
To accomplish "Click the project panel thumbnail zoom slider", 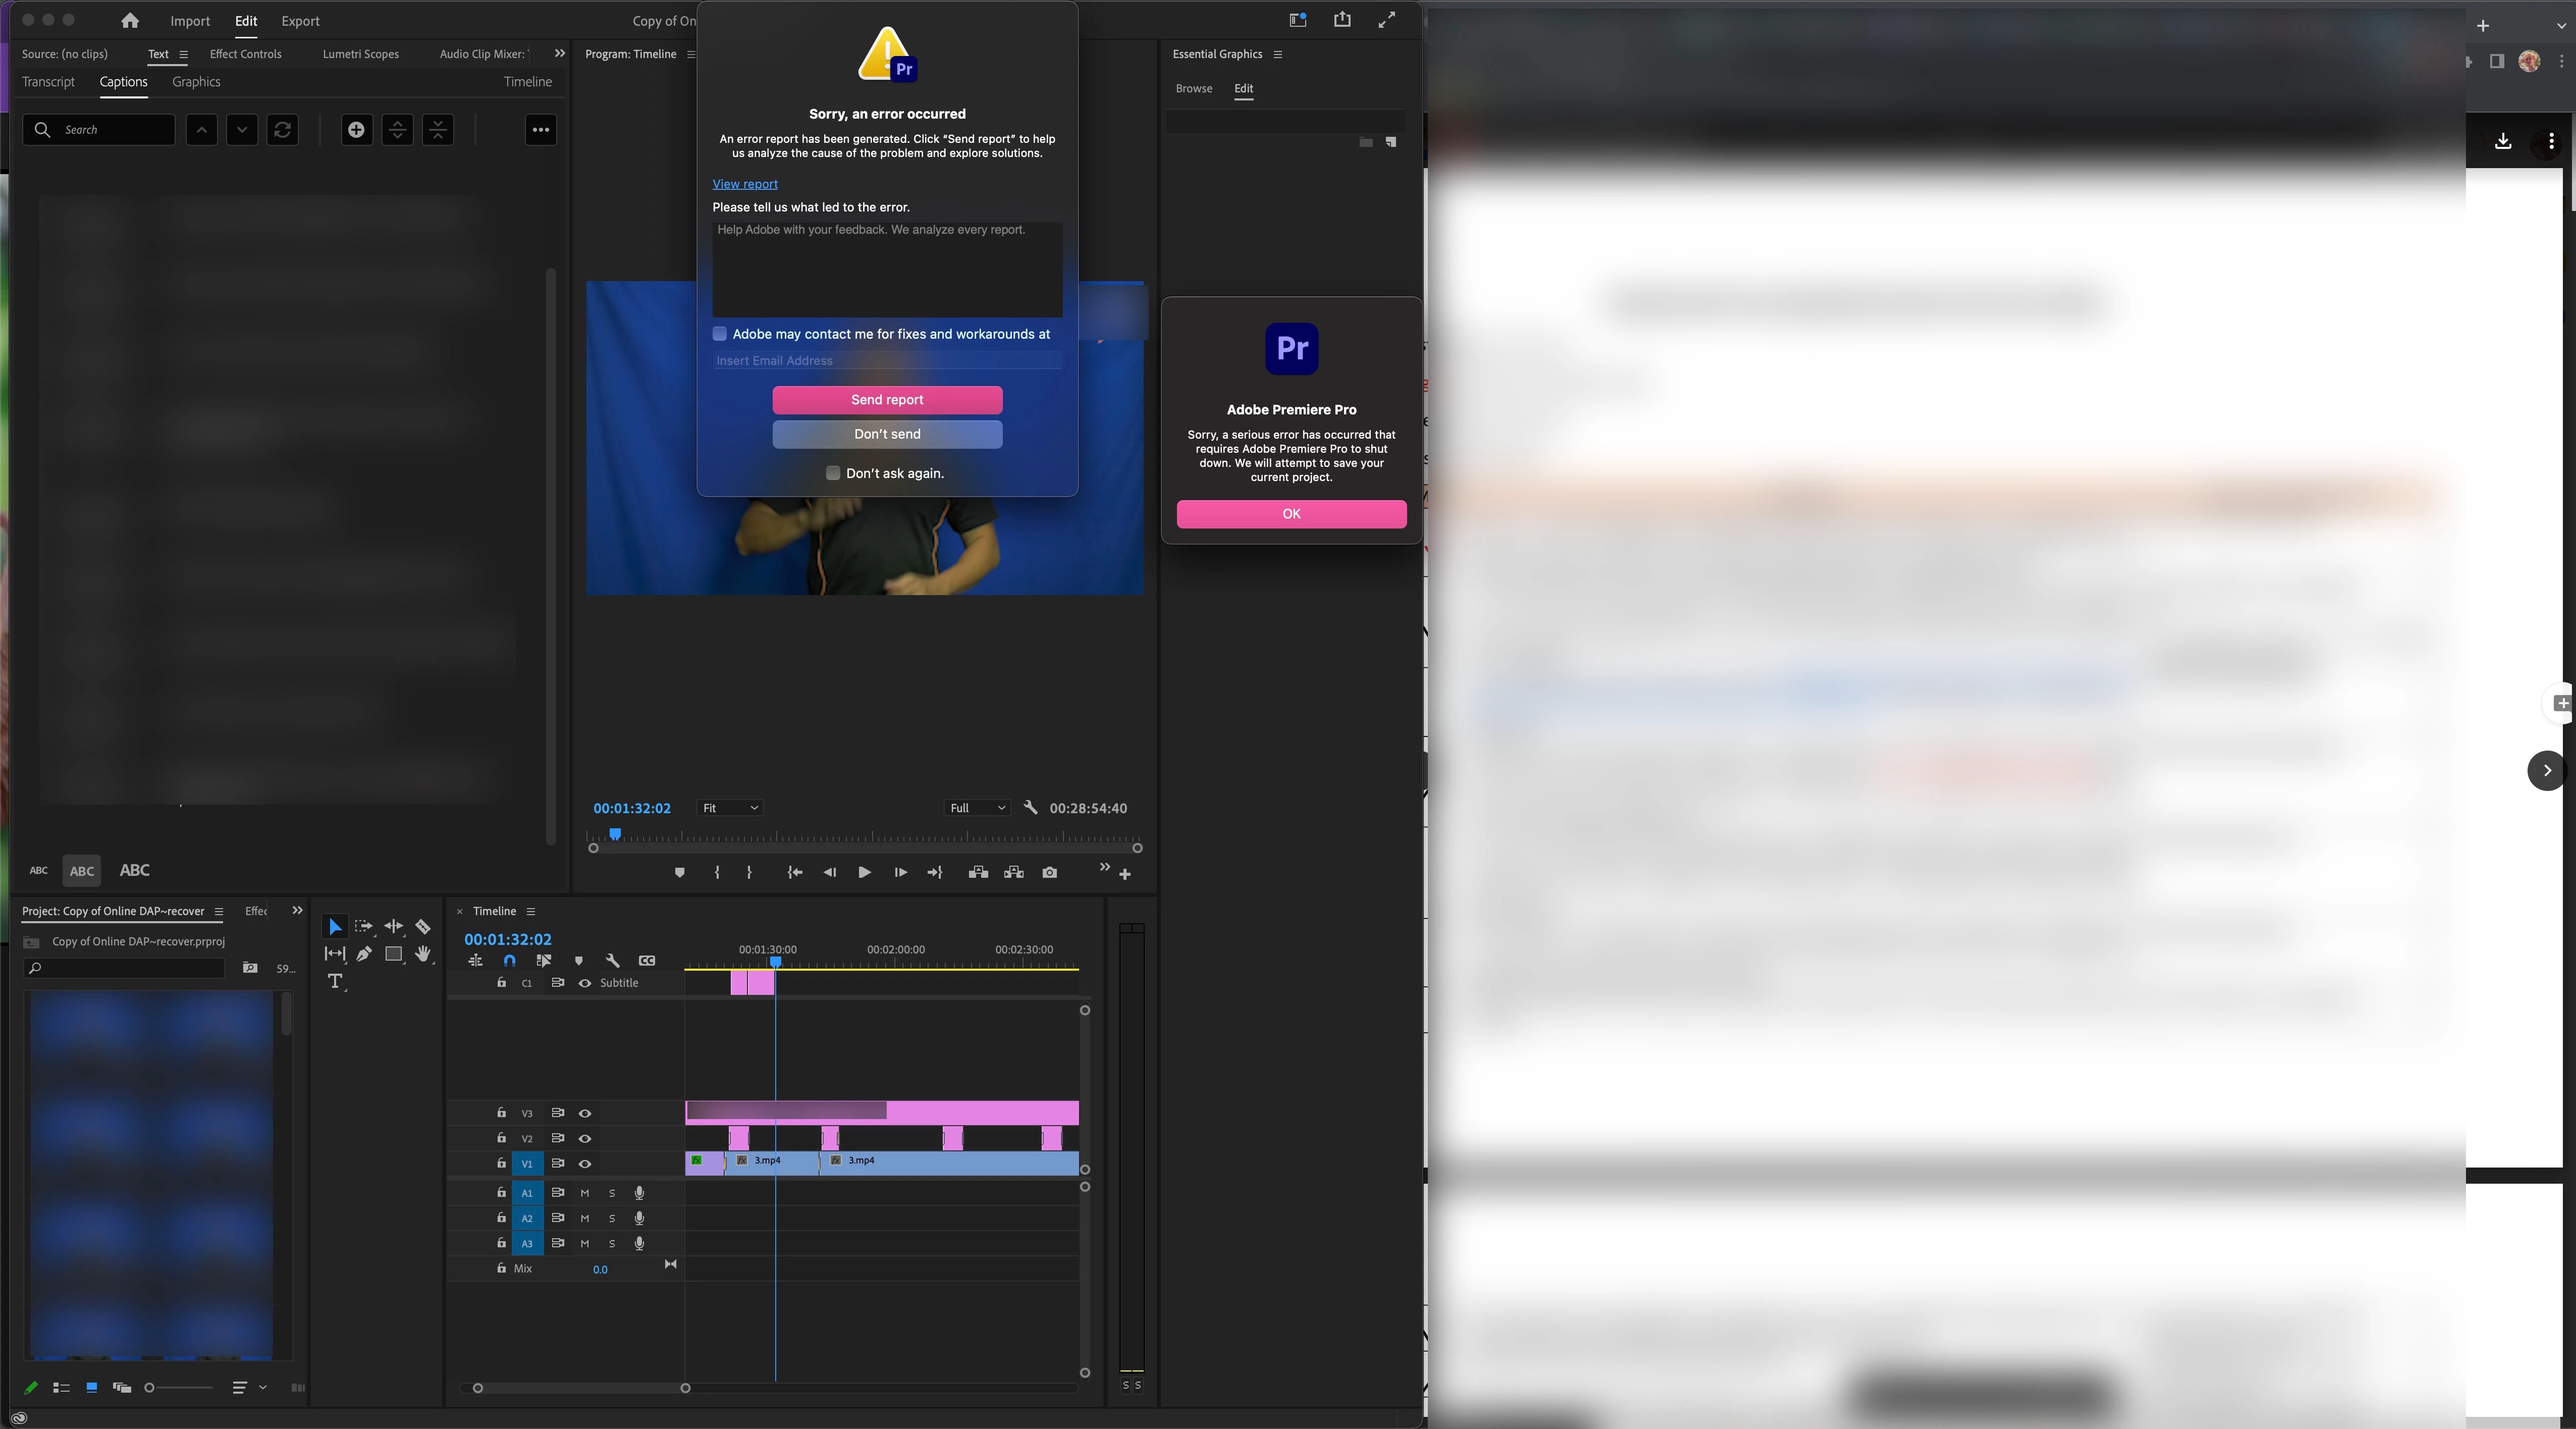I will pyautogui.click(x=180, y=1387).
